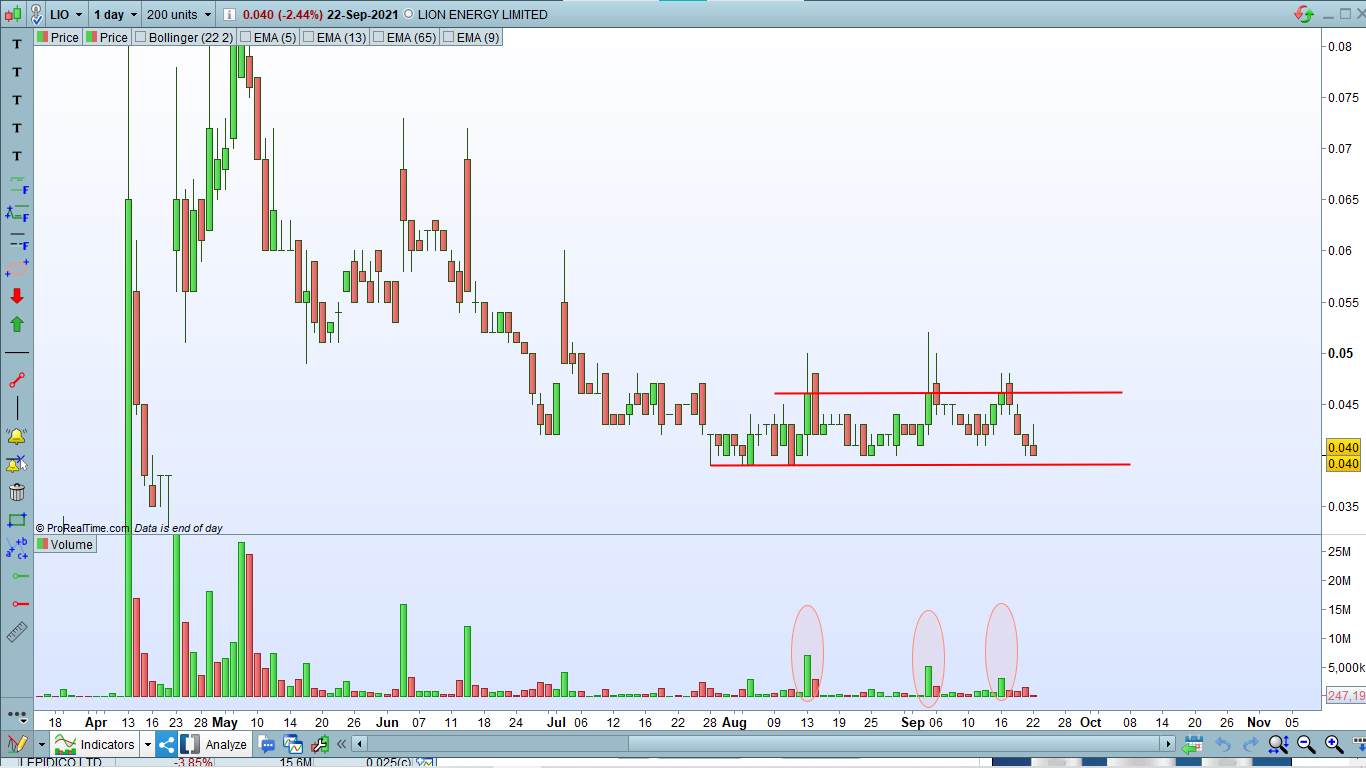Click the Indicators button

pos(96,744)
